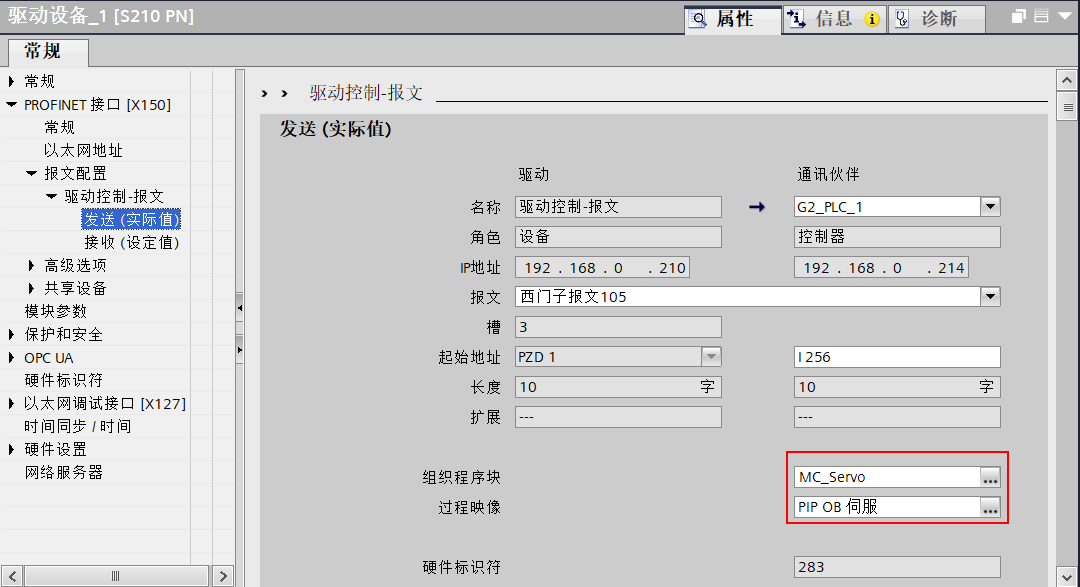Screen dimensions: 1080x587
Task: Open the 西门子报文105 telegram dropdown
Action: 991,296
